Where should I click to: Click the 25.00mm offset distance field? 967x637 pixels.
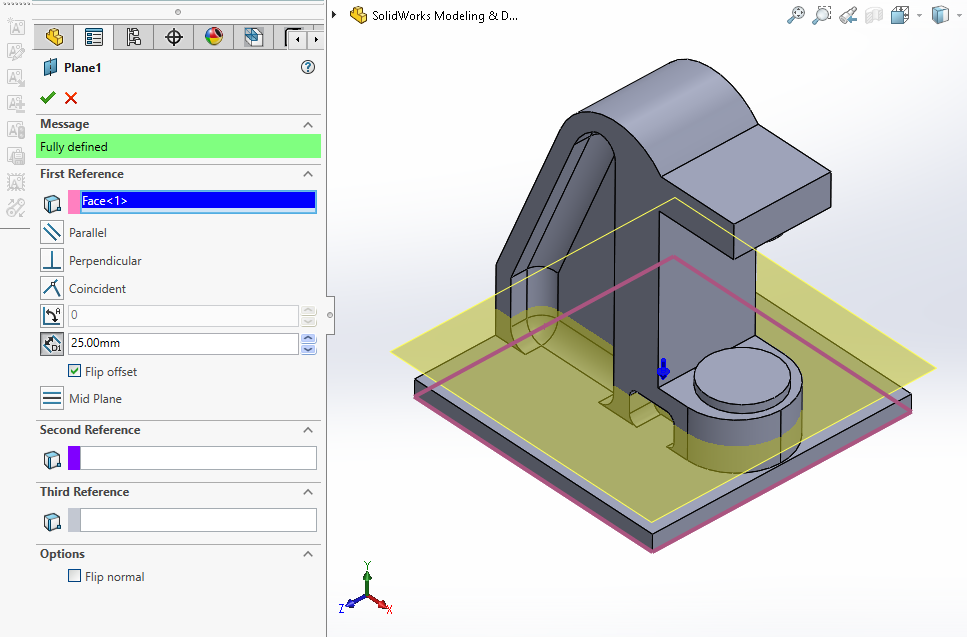click(182, 344)
